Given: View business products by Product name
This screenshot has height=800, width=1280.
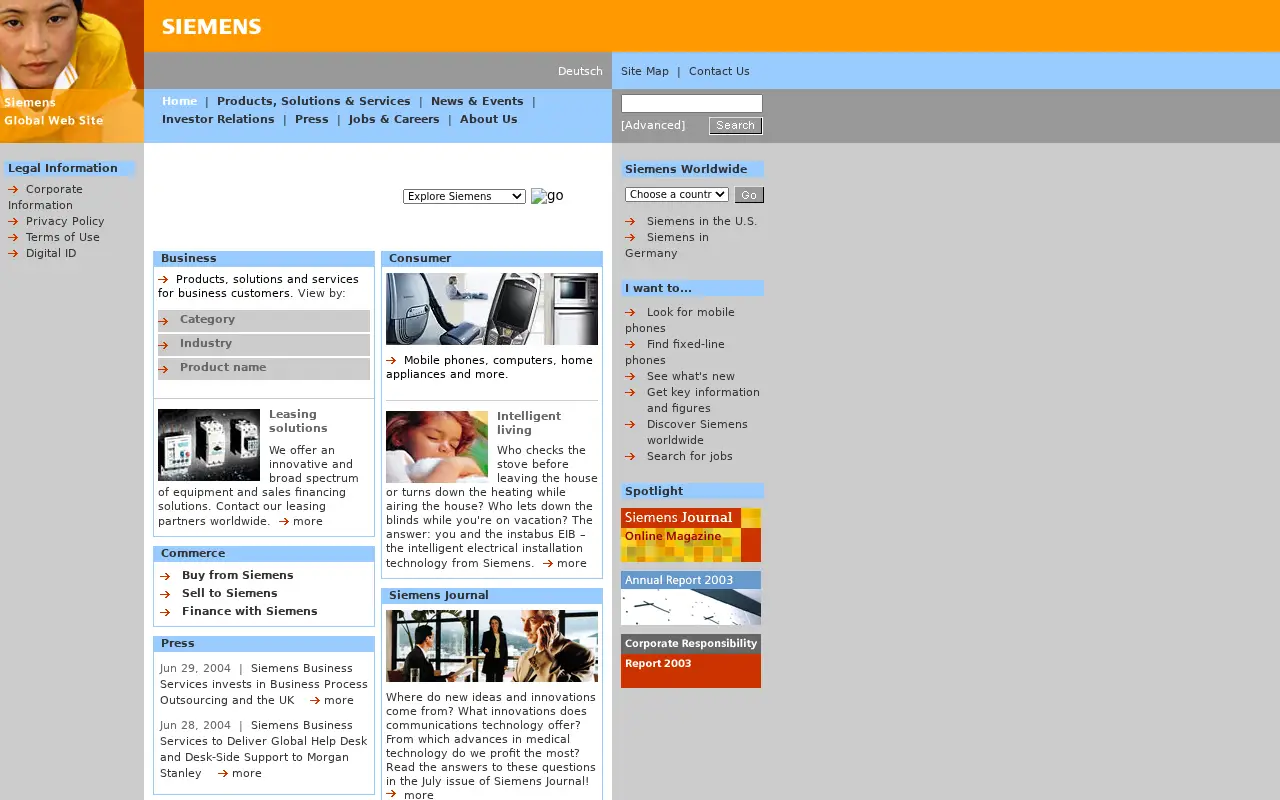Looking at the screenshot, I should tap(264, 368).
